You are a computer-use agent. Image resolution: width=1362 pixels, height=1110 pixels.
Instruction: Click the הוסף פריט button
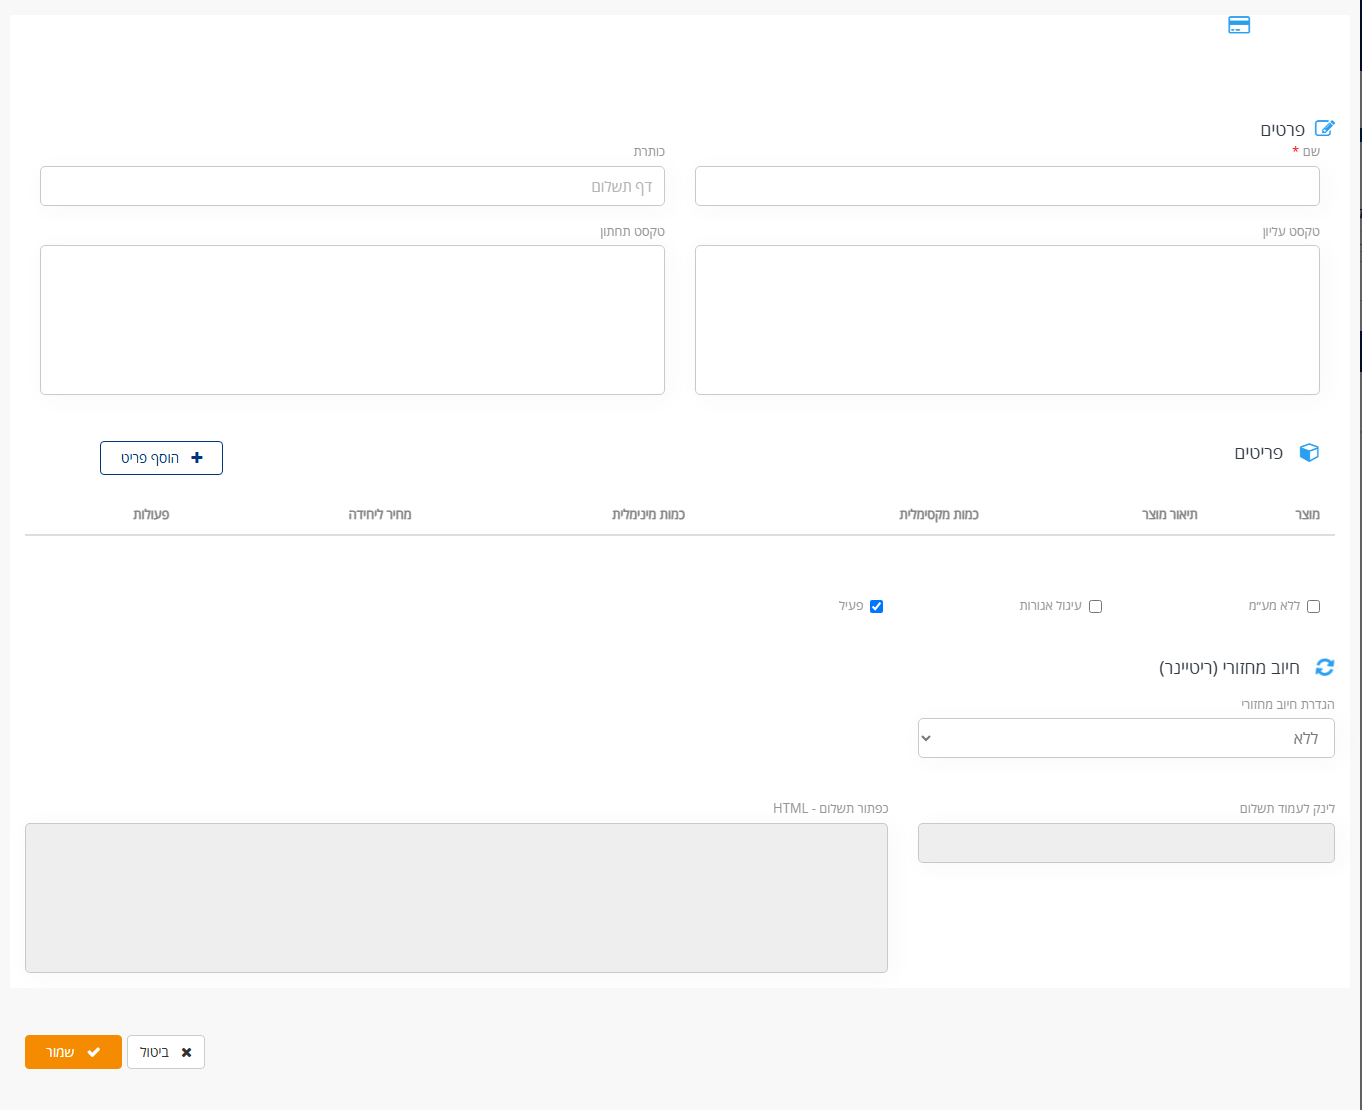pos(161,458)
